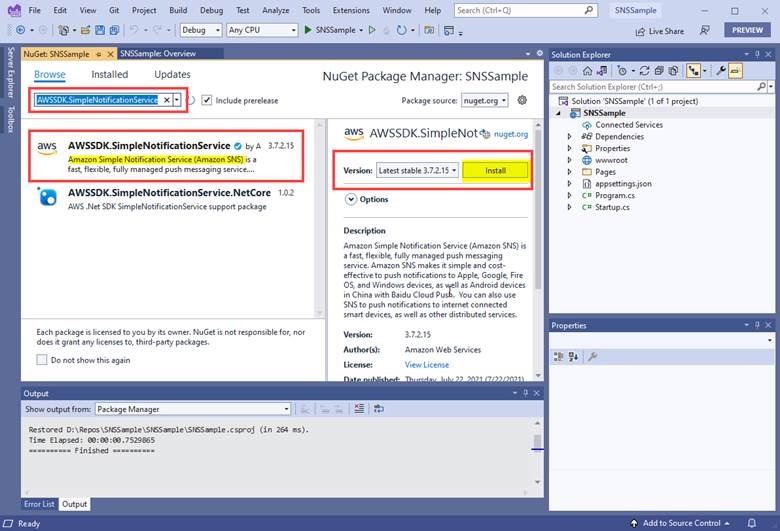Expand the Options section chevron

coord(351,200)
